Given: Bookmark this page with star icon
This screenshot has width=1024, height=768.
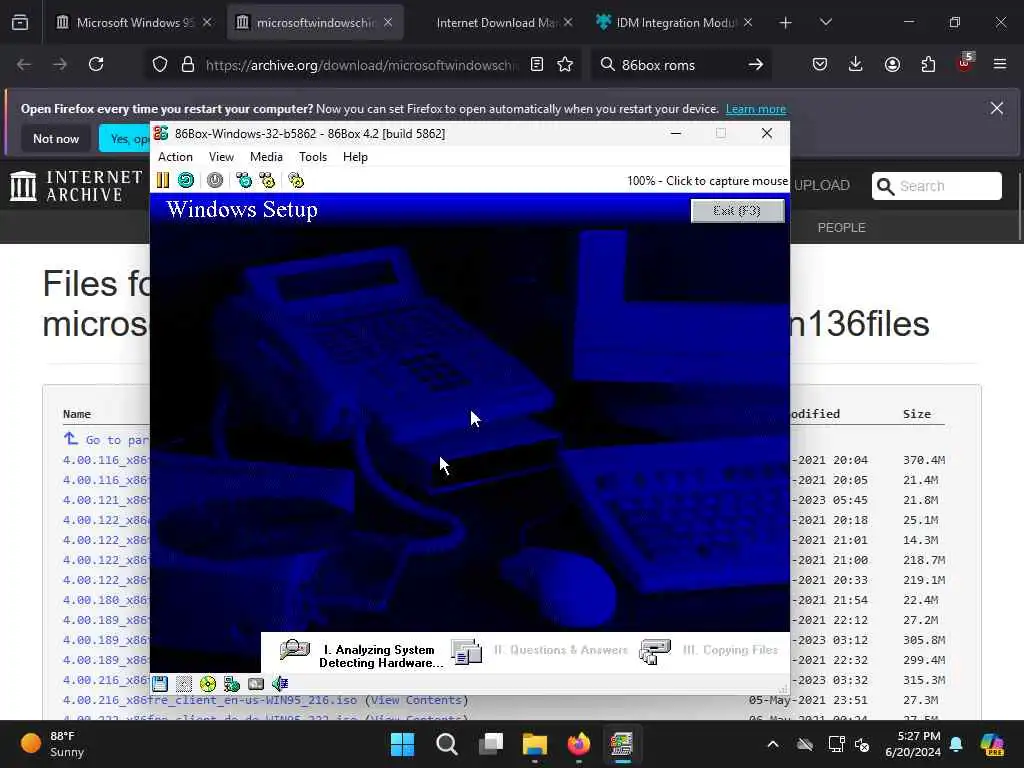Looking at the screenshot, I should tap(566, 65).
